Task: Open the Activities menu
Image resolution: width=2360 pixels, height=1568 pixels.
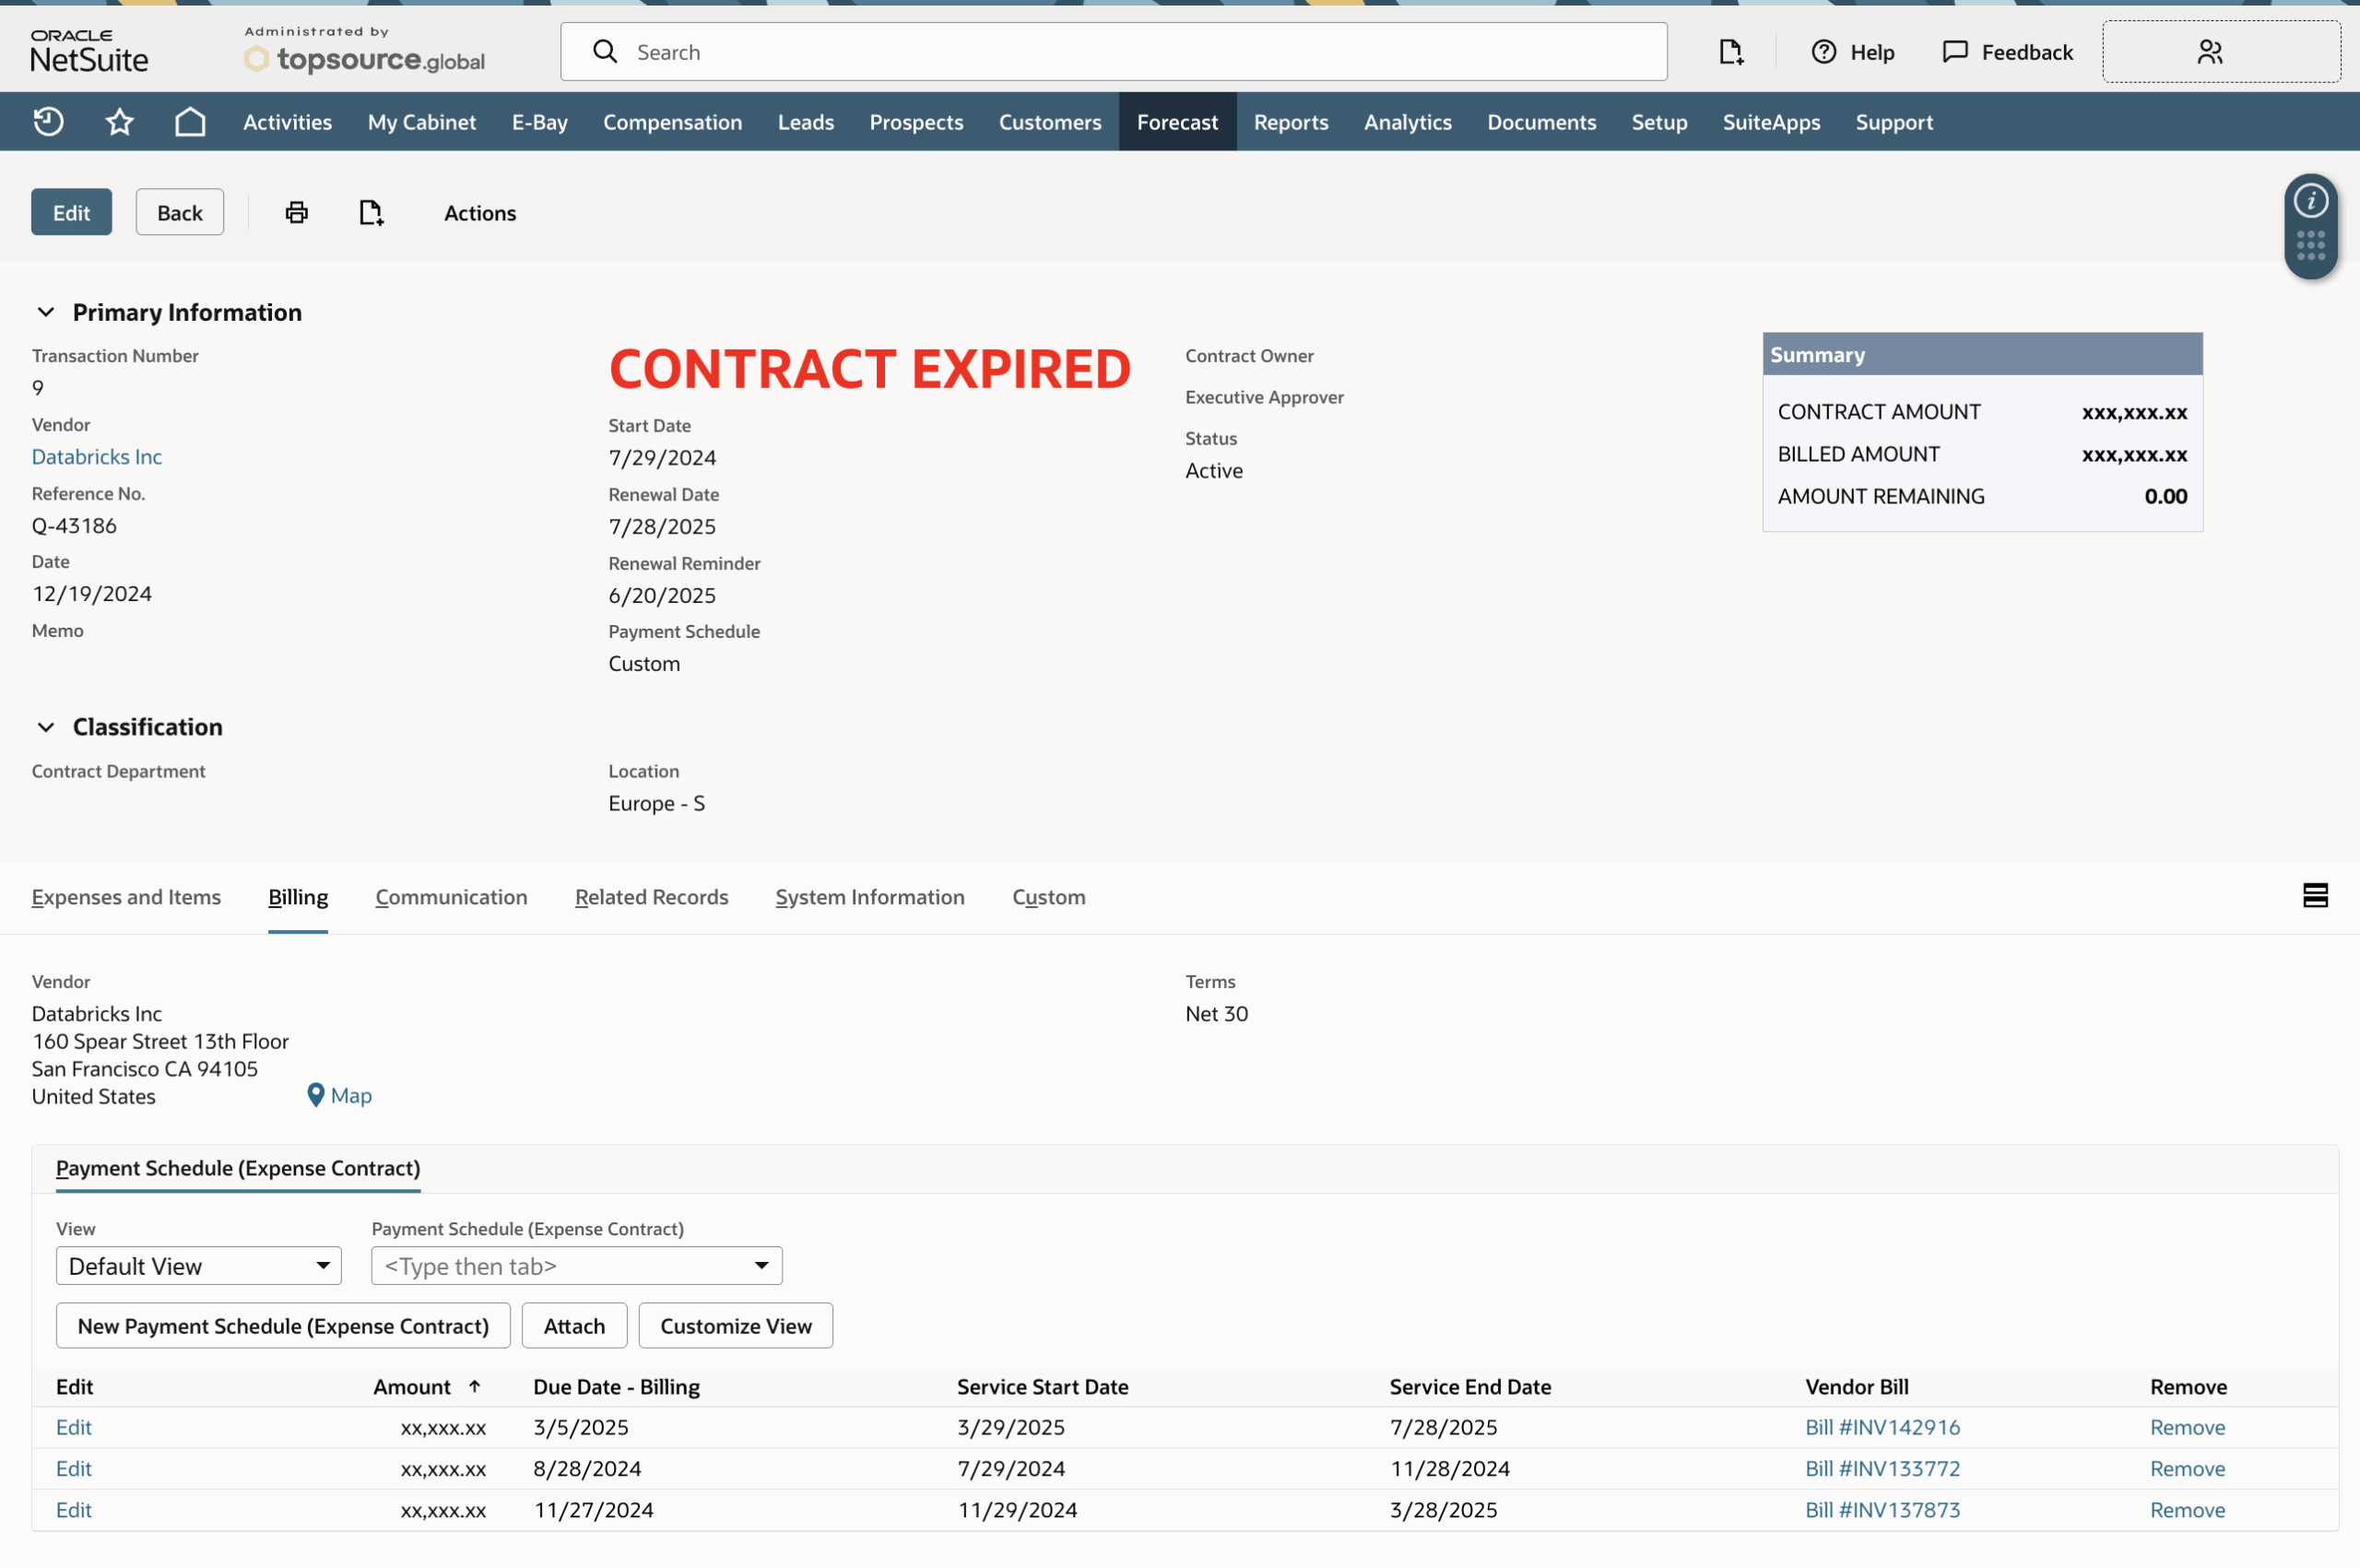Action: pos(288,122)
